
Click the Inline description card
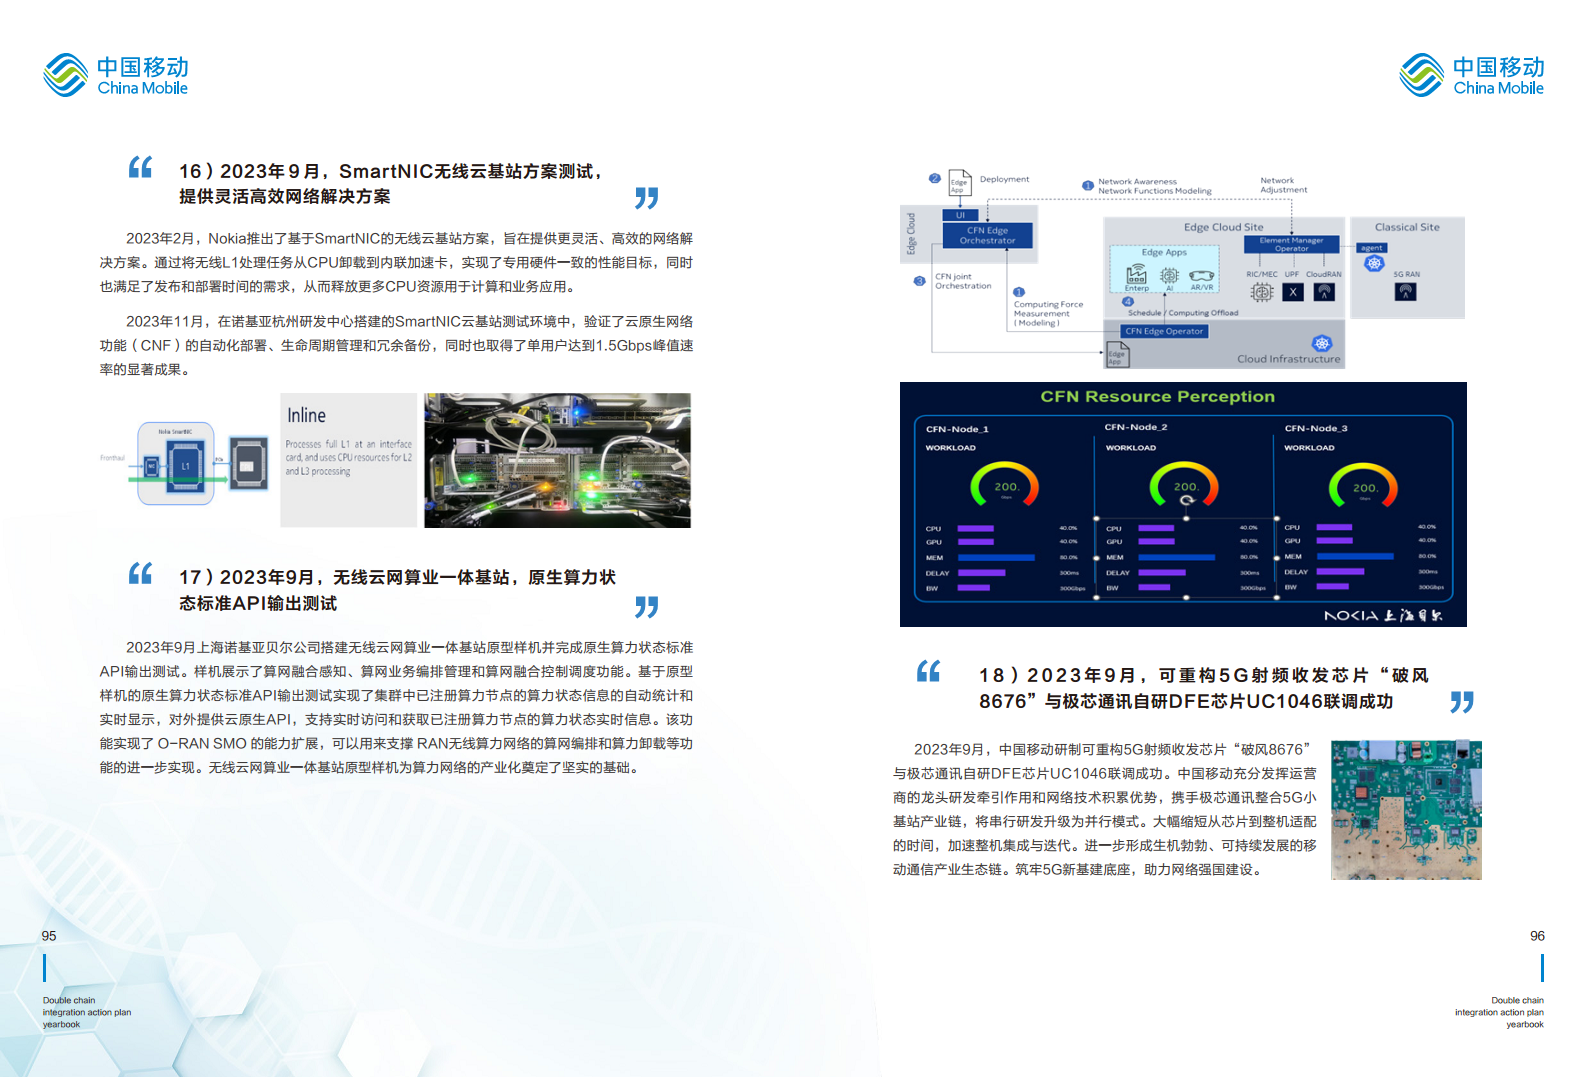pyautogui.click(x=349, y=460)
